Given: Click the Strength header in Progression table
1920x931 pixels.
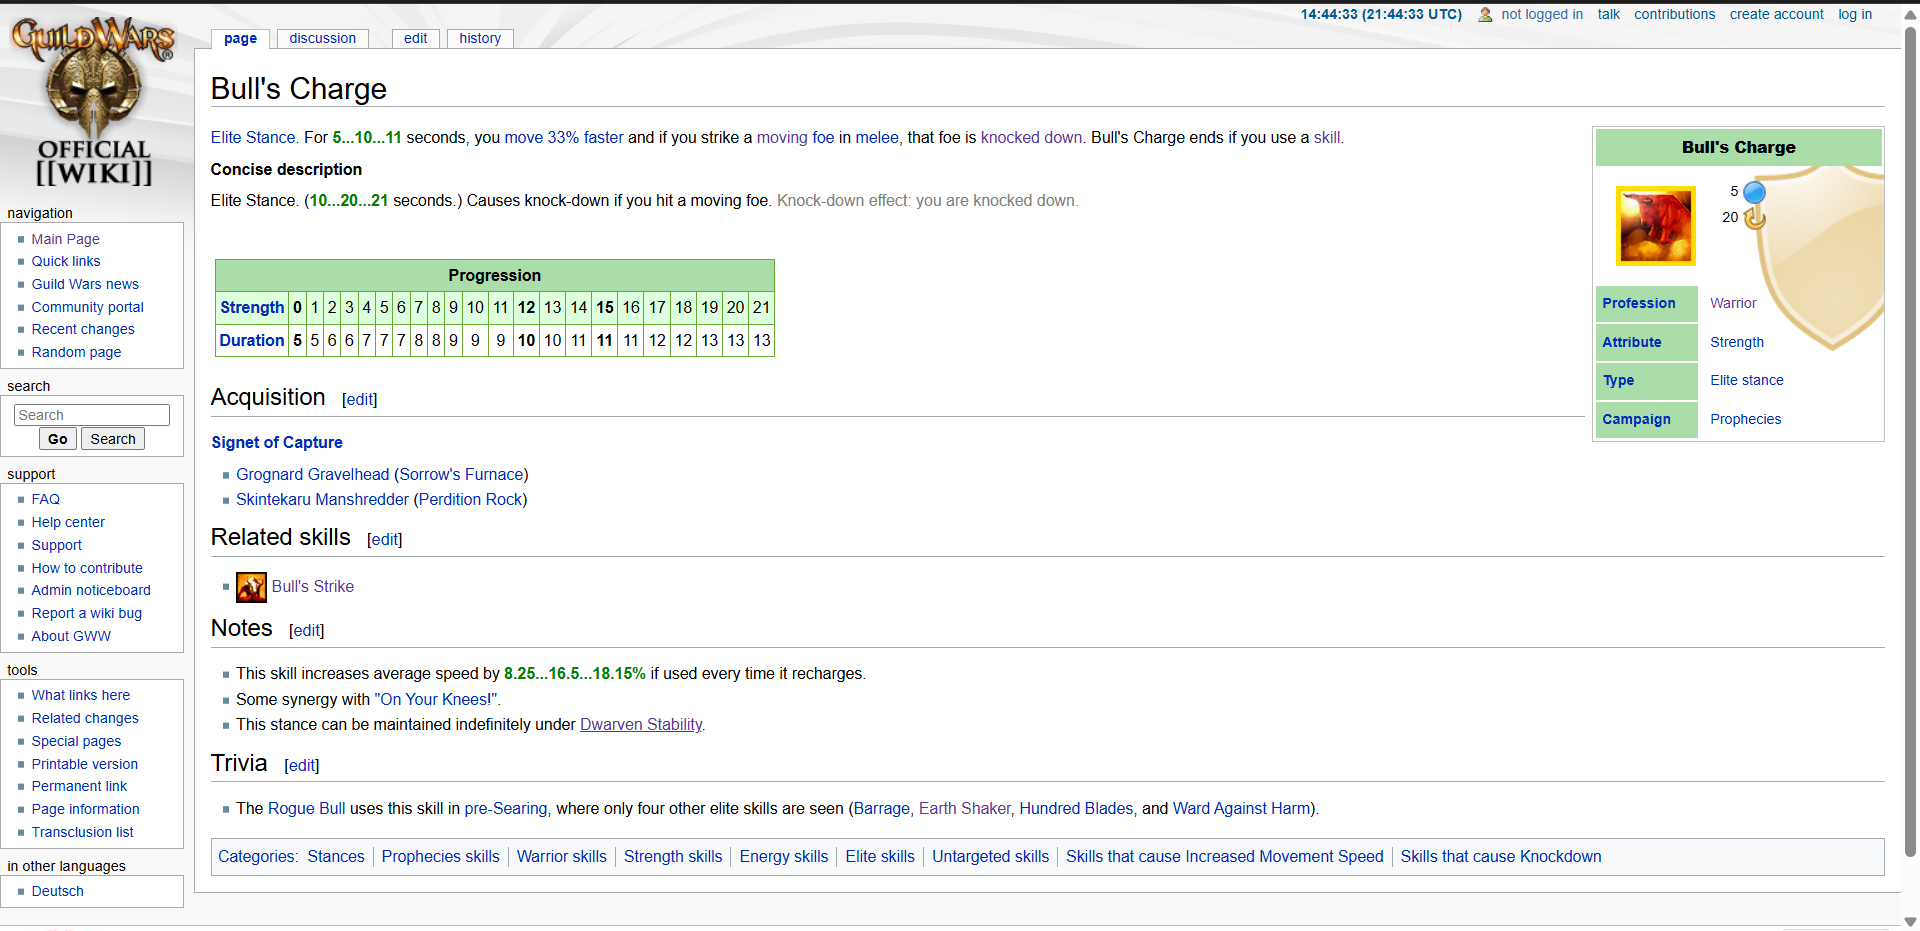Looking at the screenshot, I should (x=252, y=307).
